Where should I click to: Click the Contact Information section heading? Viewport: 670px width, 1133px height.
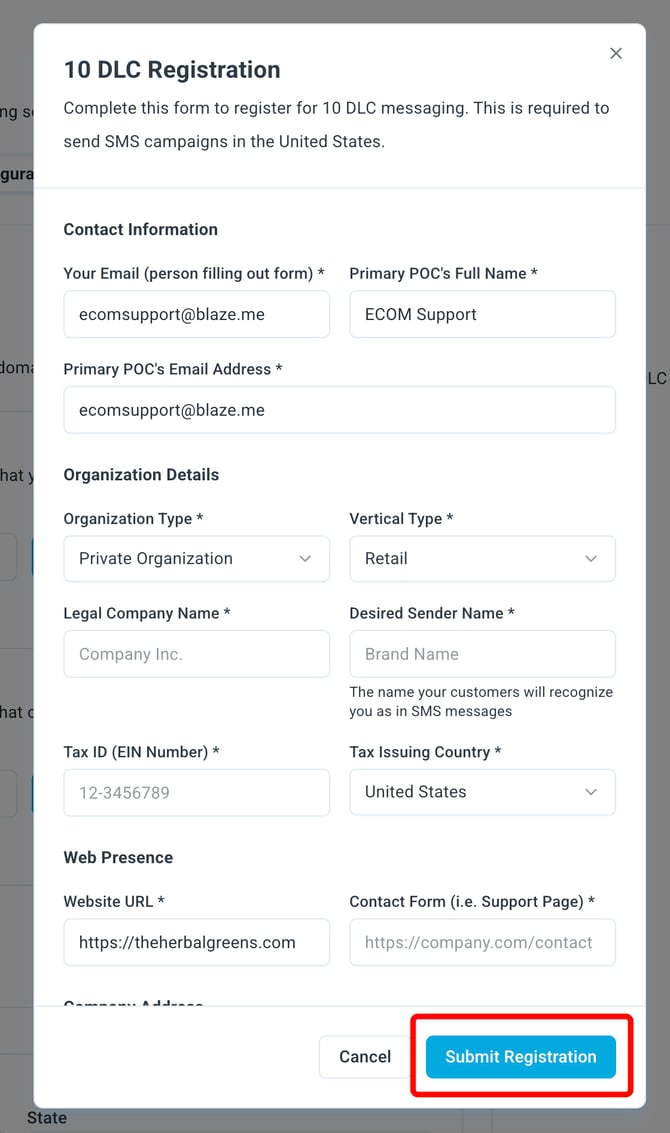(x=140, y=229)
